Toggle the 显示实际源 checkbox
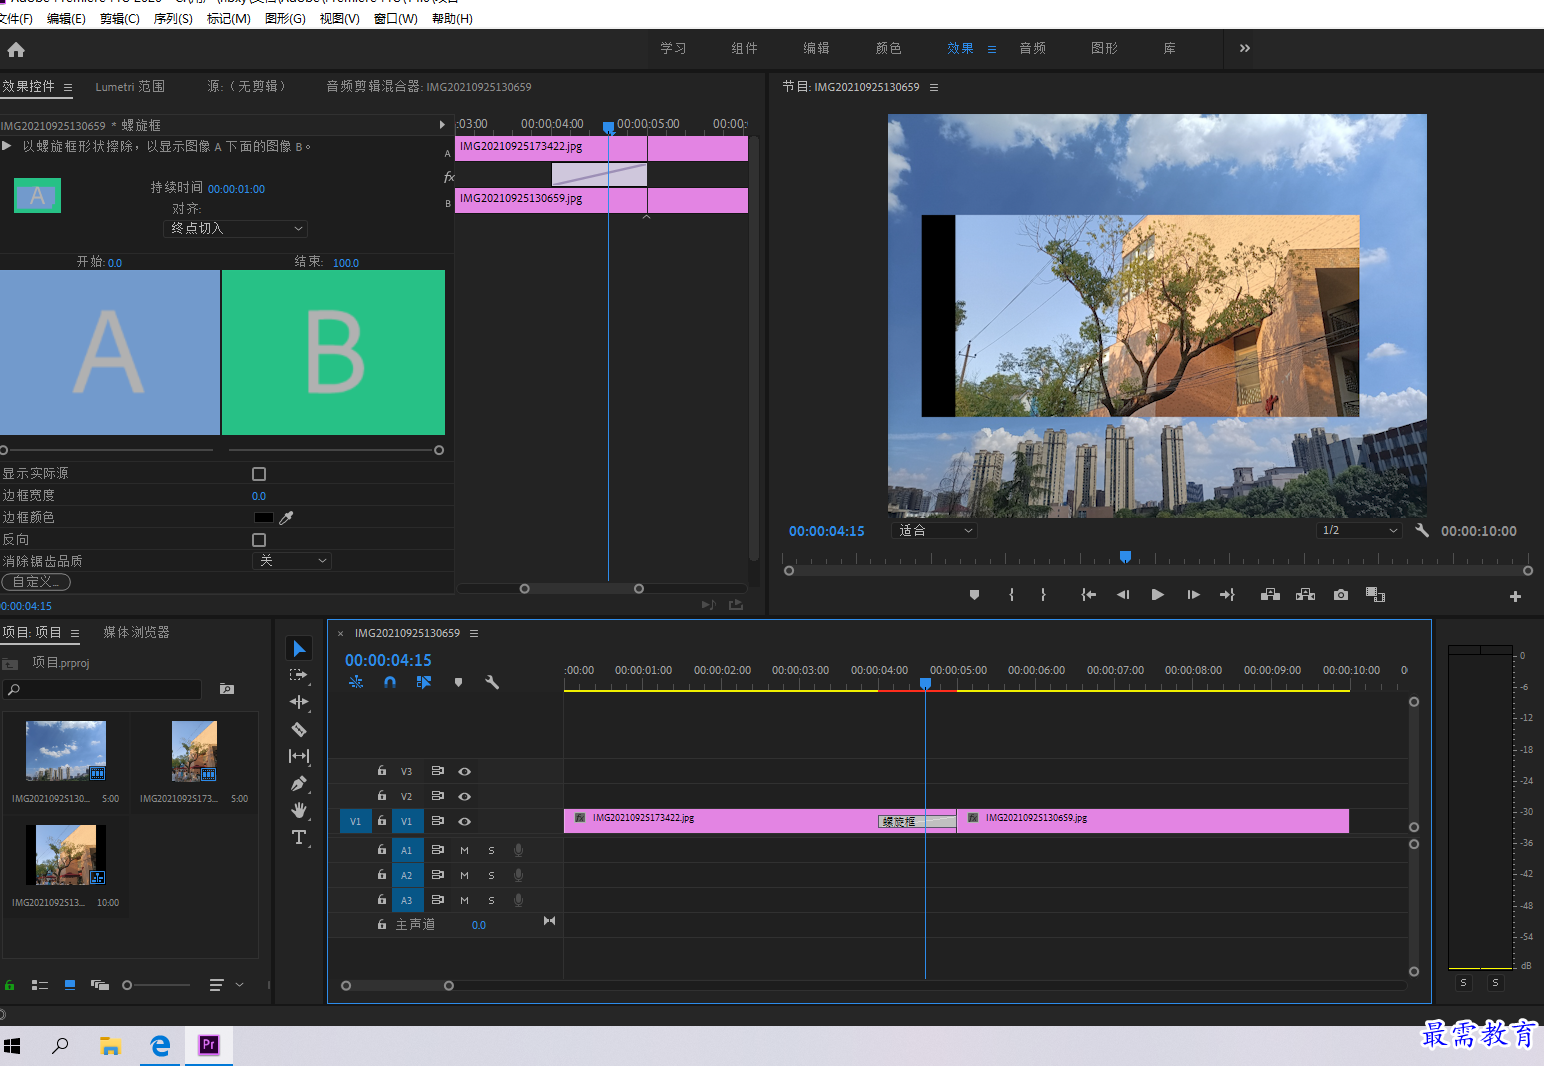1544x1066 pixels. click(259, 474)
